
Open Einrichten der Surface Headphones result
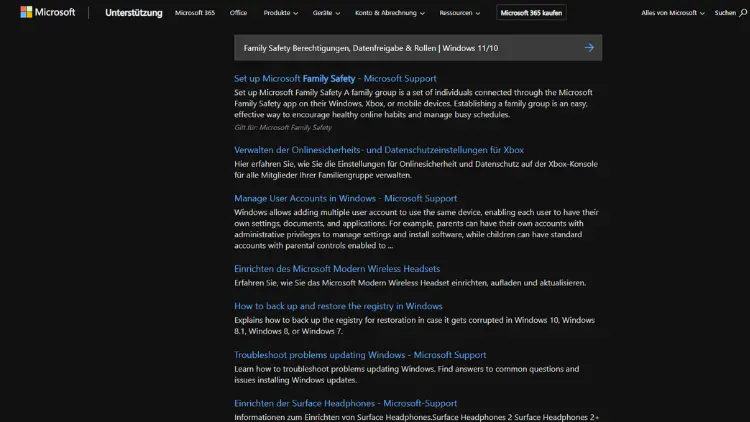(x=345, y=403)
